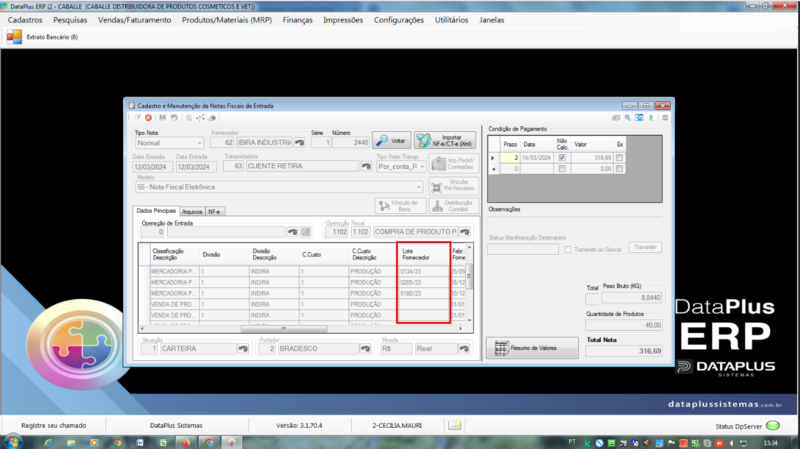Screen dimensions: 800x449
Task: Click the Registre seu chamado link
Action: pos(54,425)
